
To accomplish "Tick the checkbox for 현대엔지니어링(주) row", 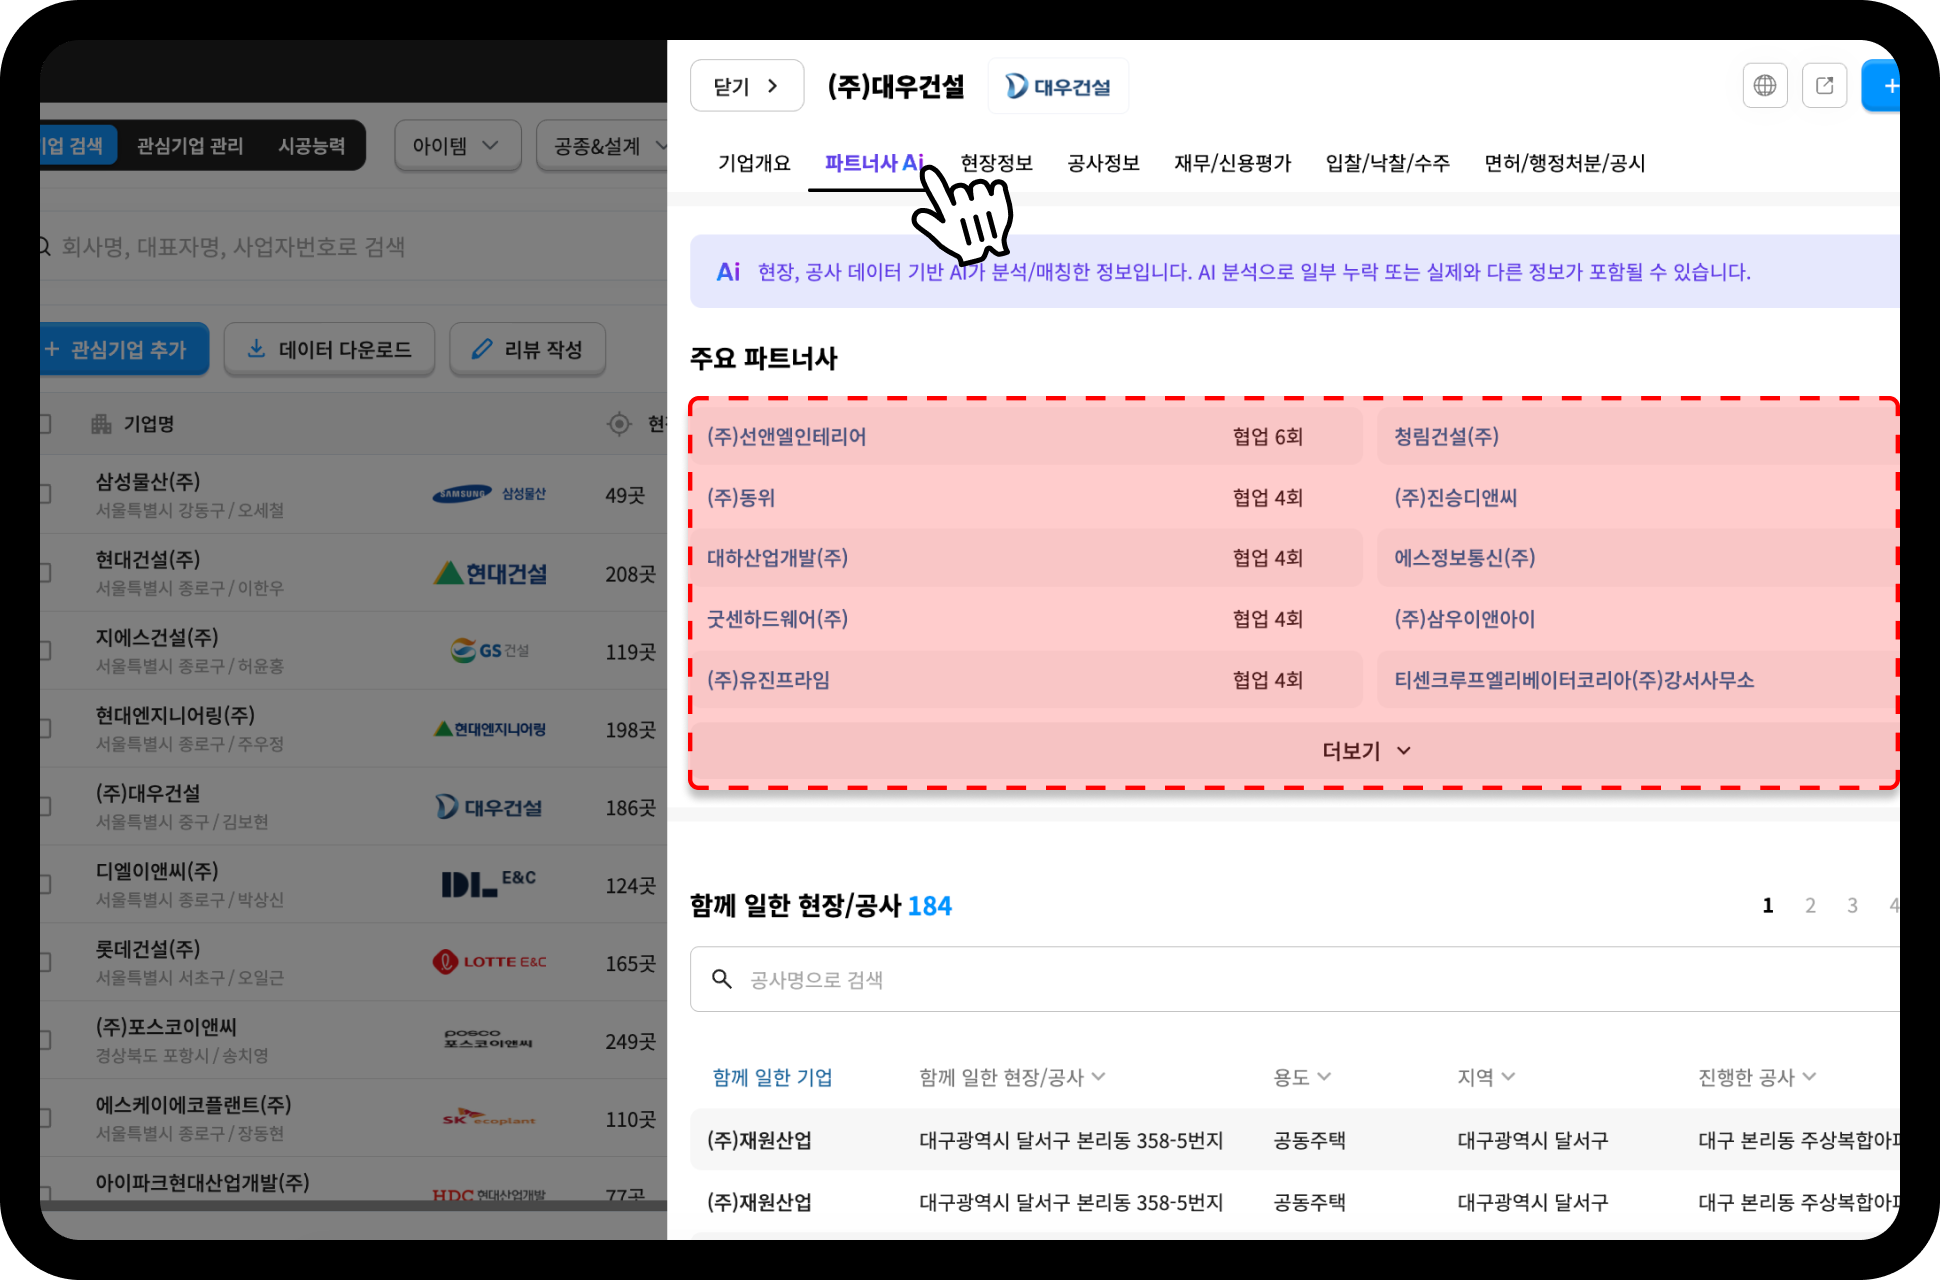I will (44, 728).
